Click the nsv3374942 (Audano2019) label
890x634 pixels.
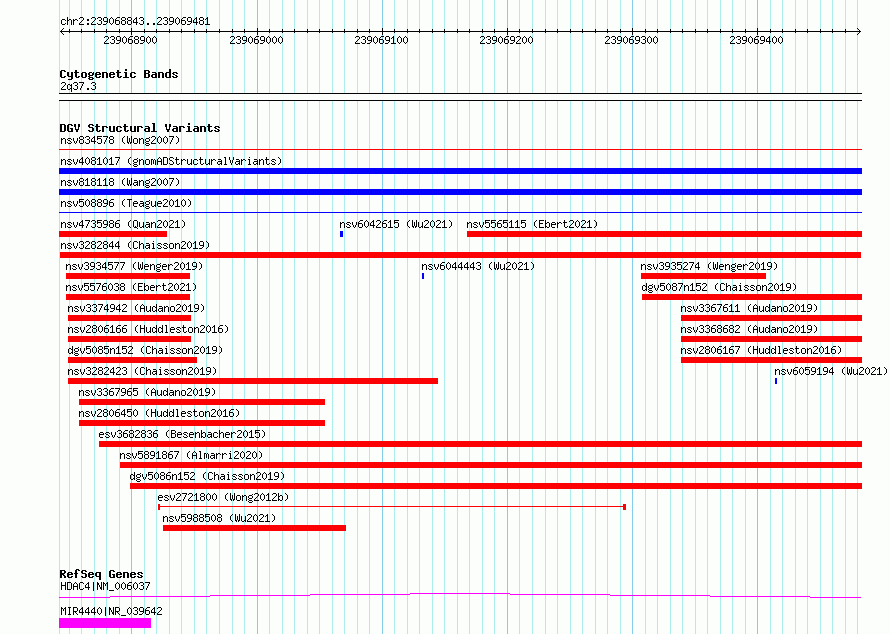point(136,308)
